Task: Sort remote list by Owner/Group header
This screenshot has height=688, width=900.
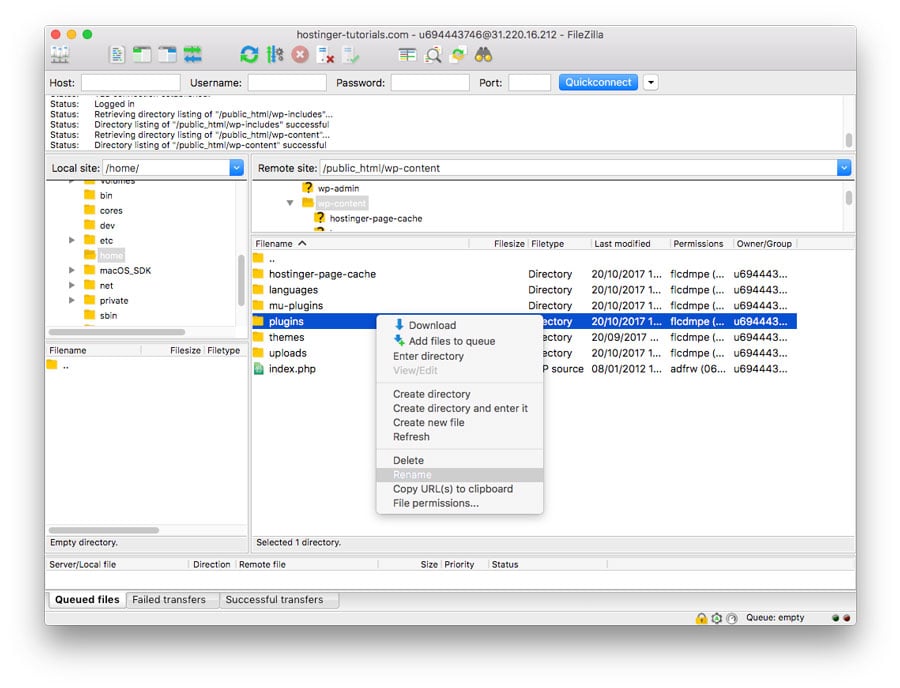Action: point(765,244)
